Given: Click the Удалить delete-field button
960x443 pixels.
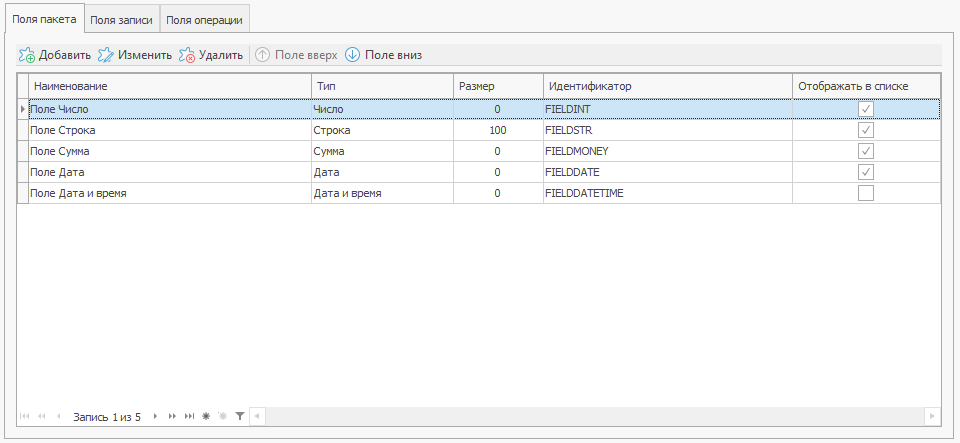Looking at the screenshot, I should coord(211,55).
